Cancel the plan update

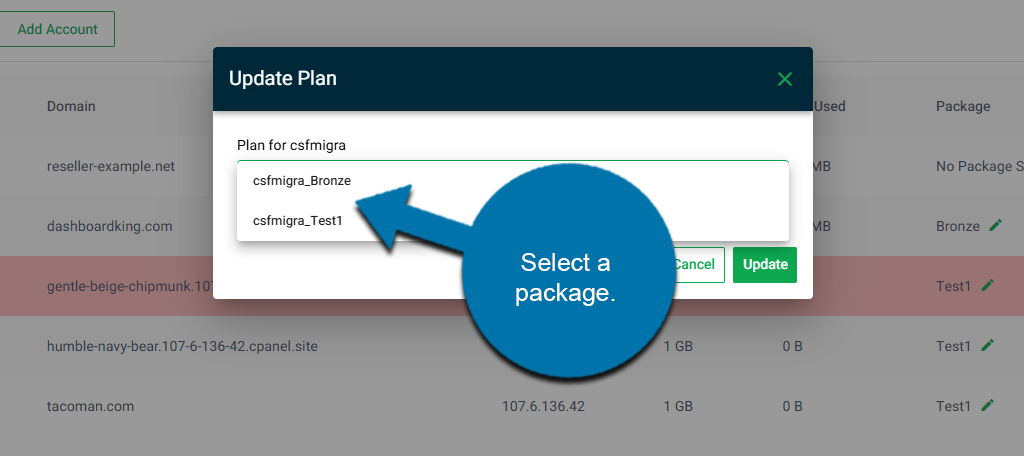(x=695, y=265)
